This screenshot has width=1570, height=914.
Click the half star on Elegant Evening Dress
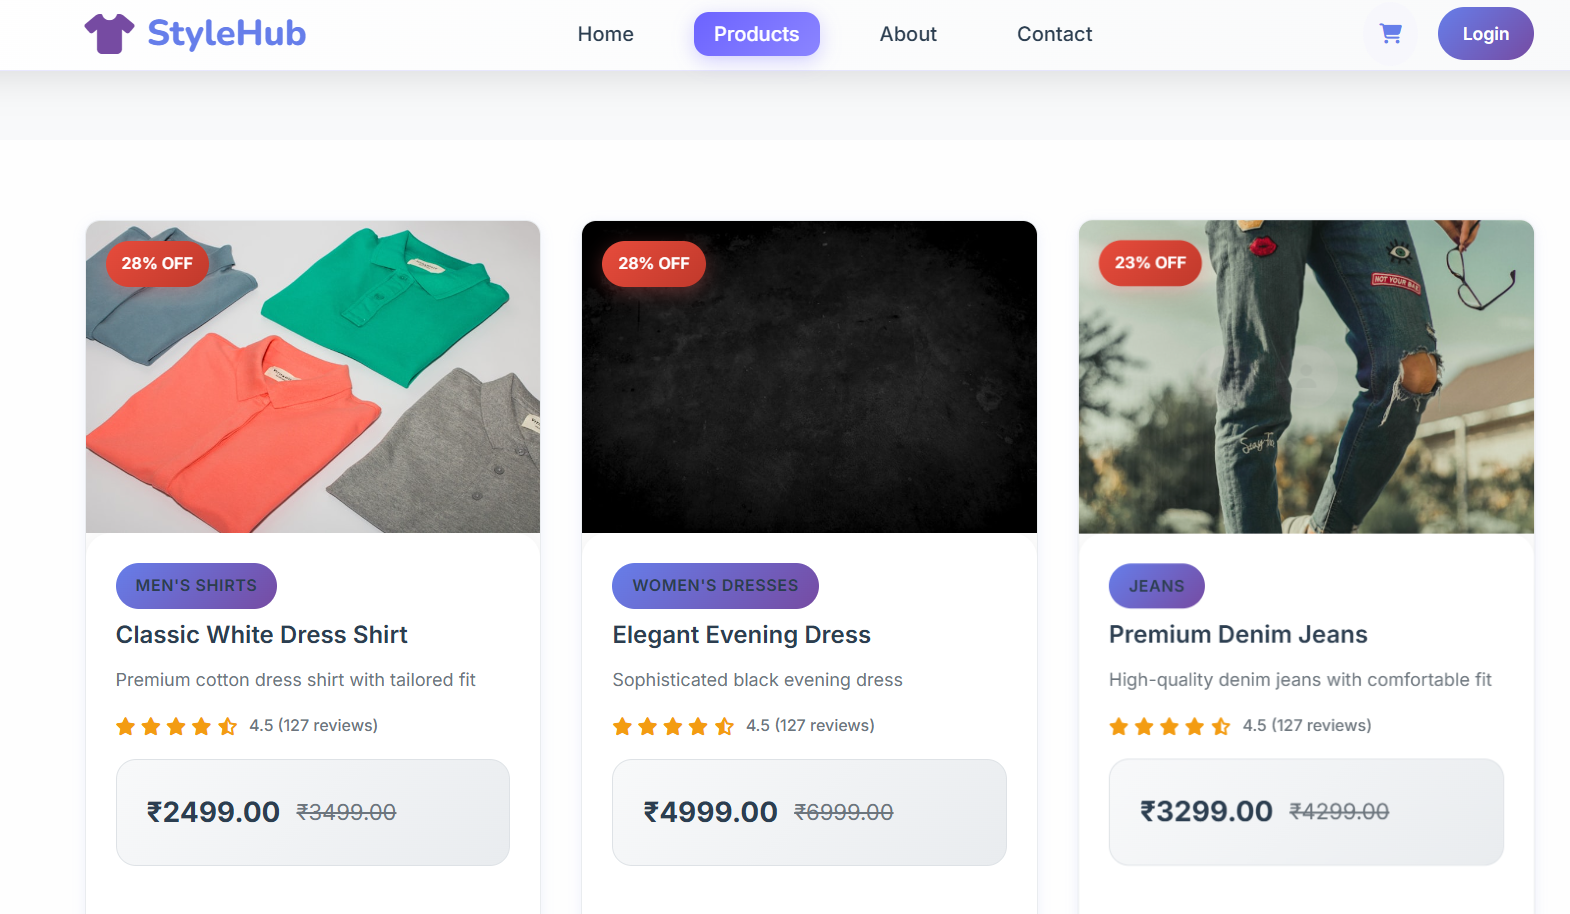point(725,726)
